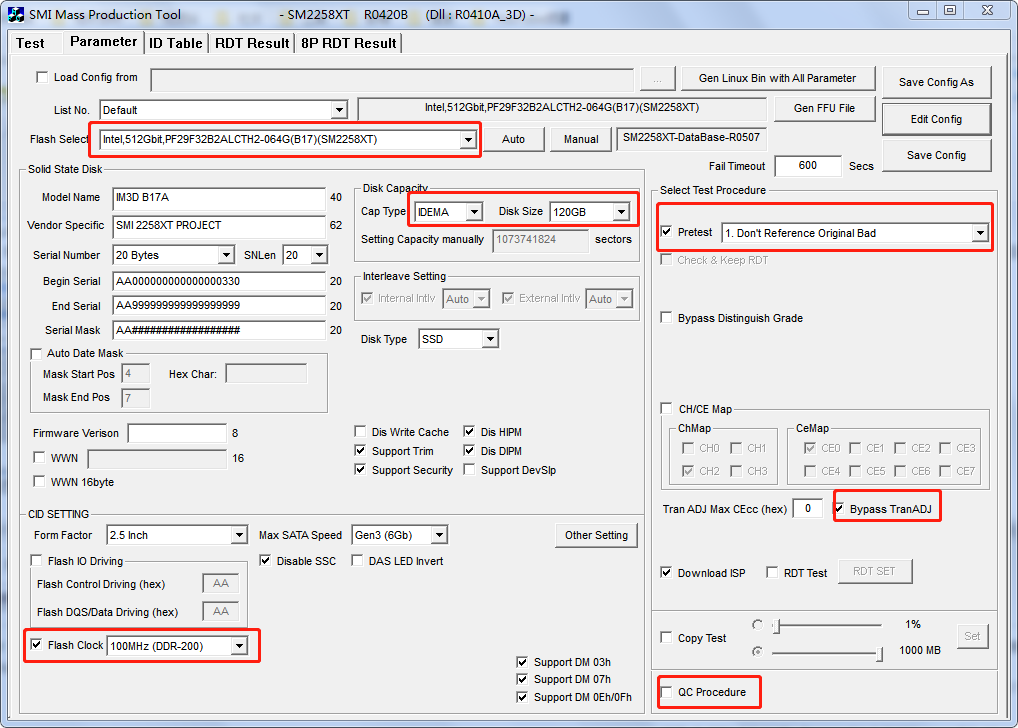
Task: Toggle the WWN 16byte checkbox
Action: point(39,482)
